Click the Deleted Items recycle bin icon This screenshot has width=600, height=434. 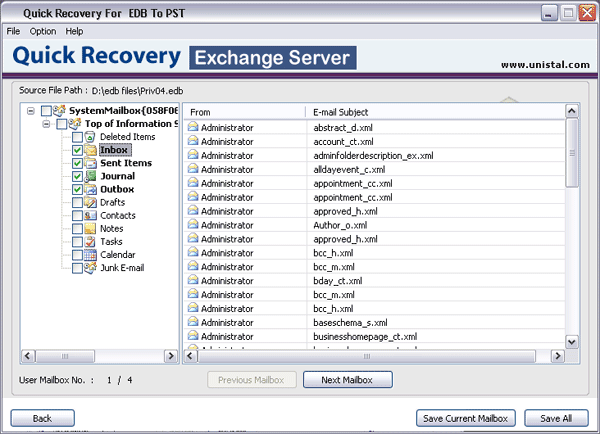(x=90, y=137)
